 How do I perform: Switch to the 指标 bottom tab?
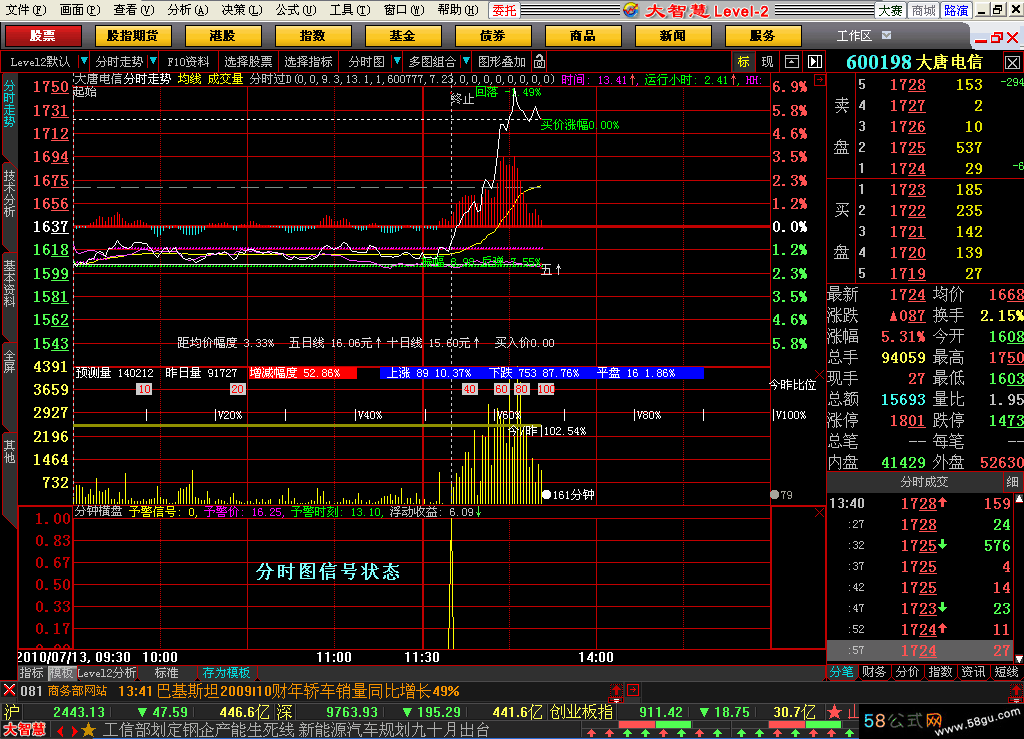(x=31, y=672)
